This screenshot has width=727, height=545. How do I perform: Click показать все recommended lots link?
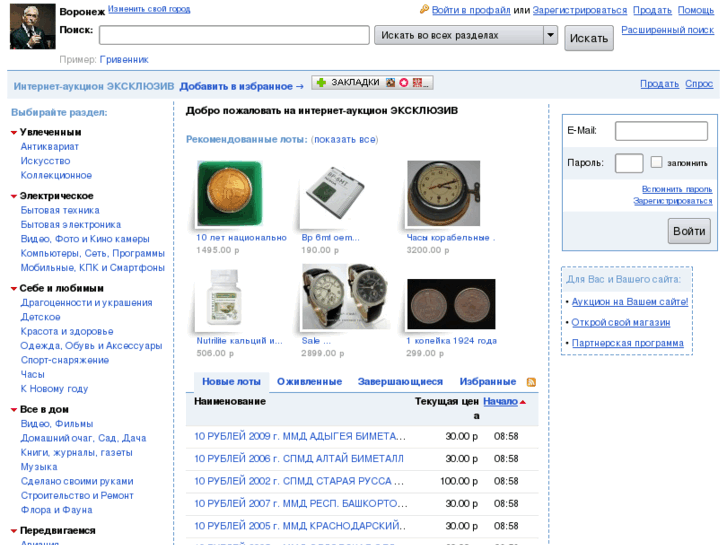(344, 140)
